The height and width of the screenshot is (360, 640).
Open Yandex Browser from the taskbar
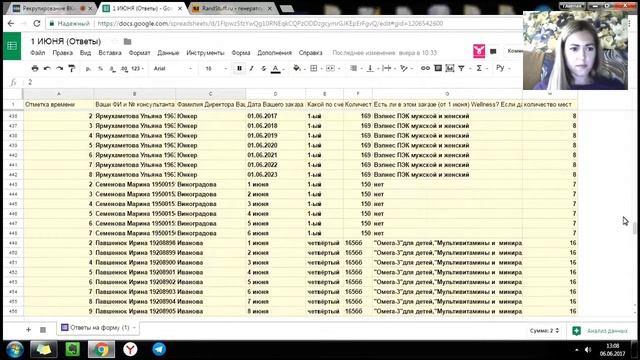(x=130, y=349)
